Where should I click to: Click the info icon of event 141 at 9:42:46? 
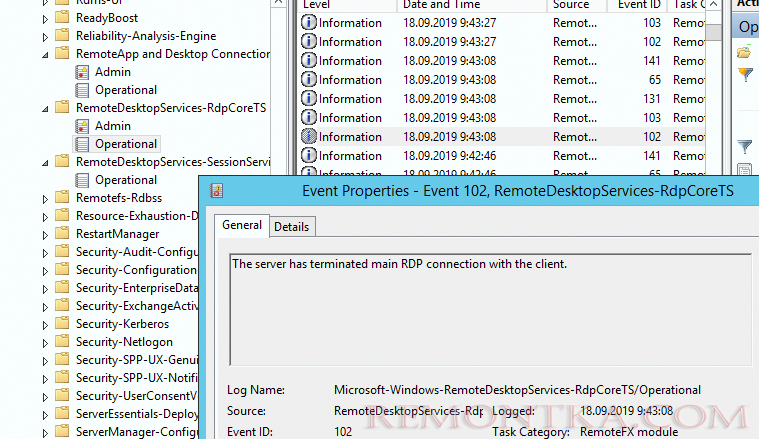click(309, 155)
